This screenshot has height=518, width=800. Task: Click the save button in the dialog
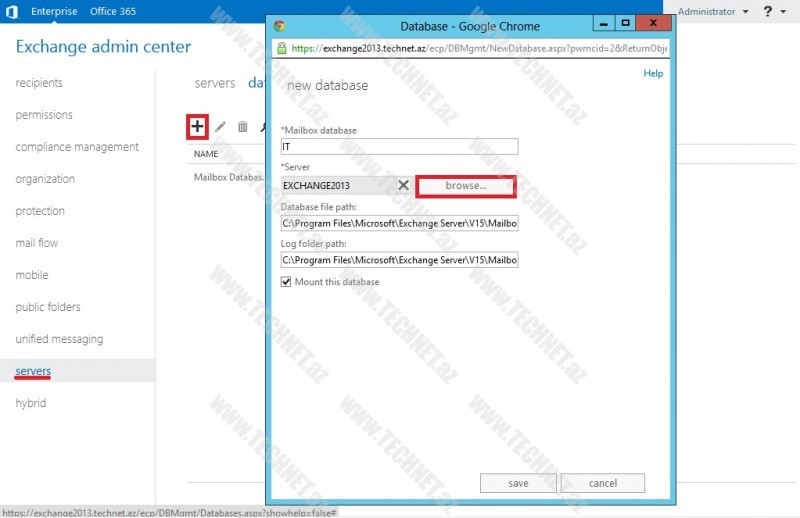click(518, 483)
